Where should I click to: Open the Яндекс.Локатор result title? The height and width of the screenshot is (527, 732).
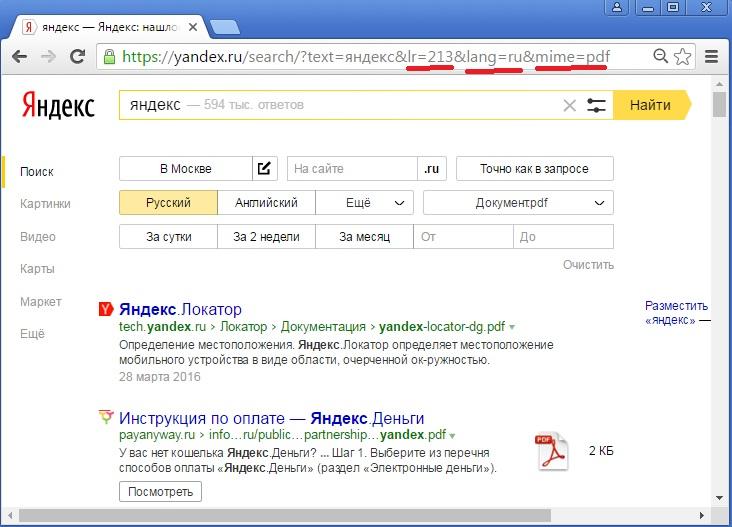point(180,309)
